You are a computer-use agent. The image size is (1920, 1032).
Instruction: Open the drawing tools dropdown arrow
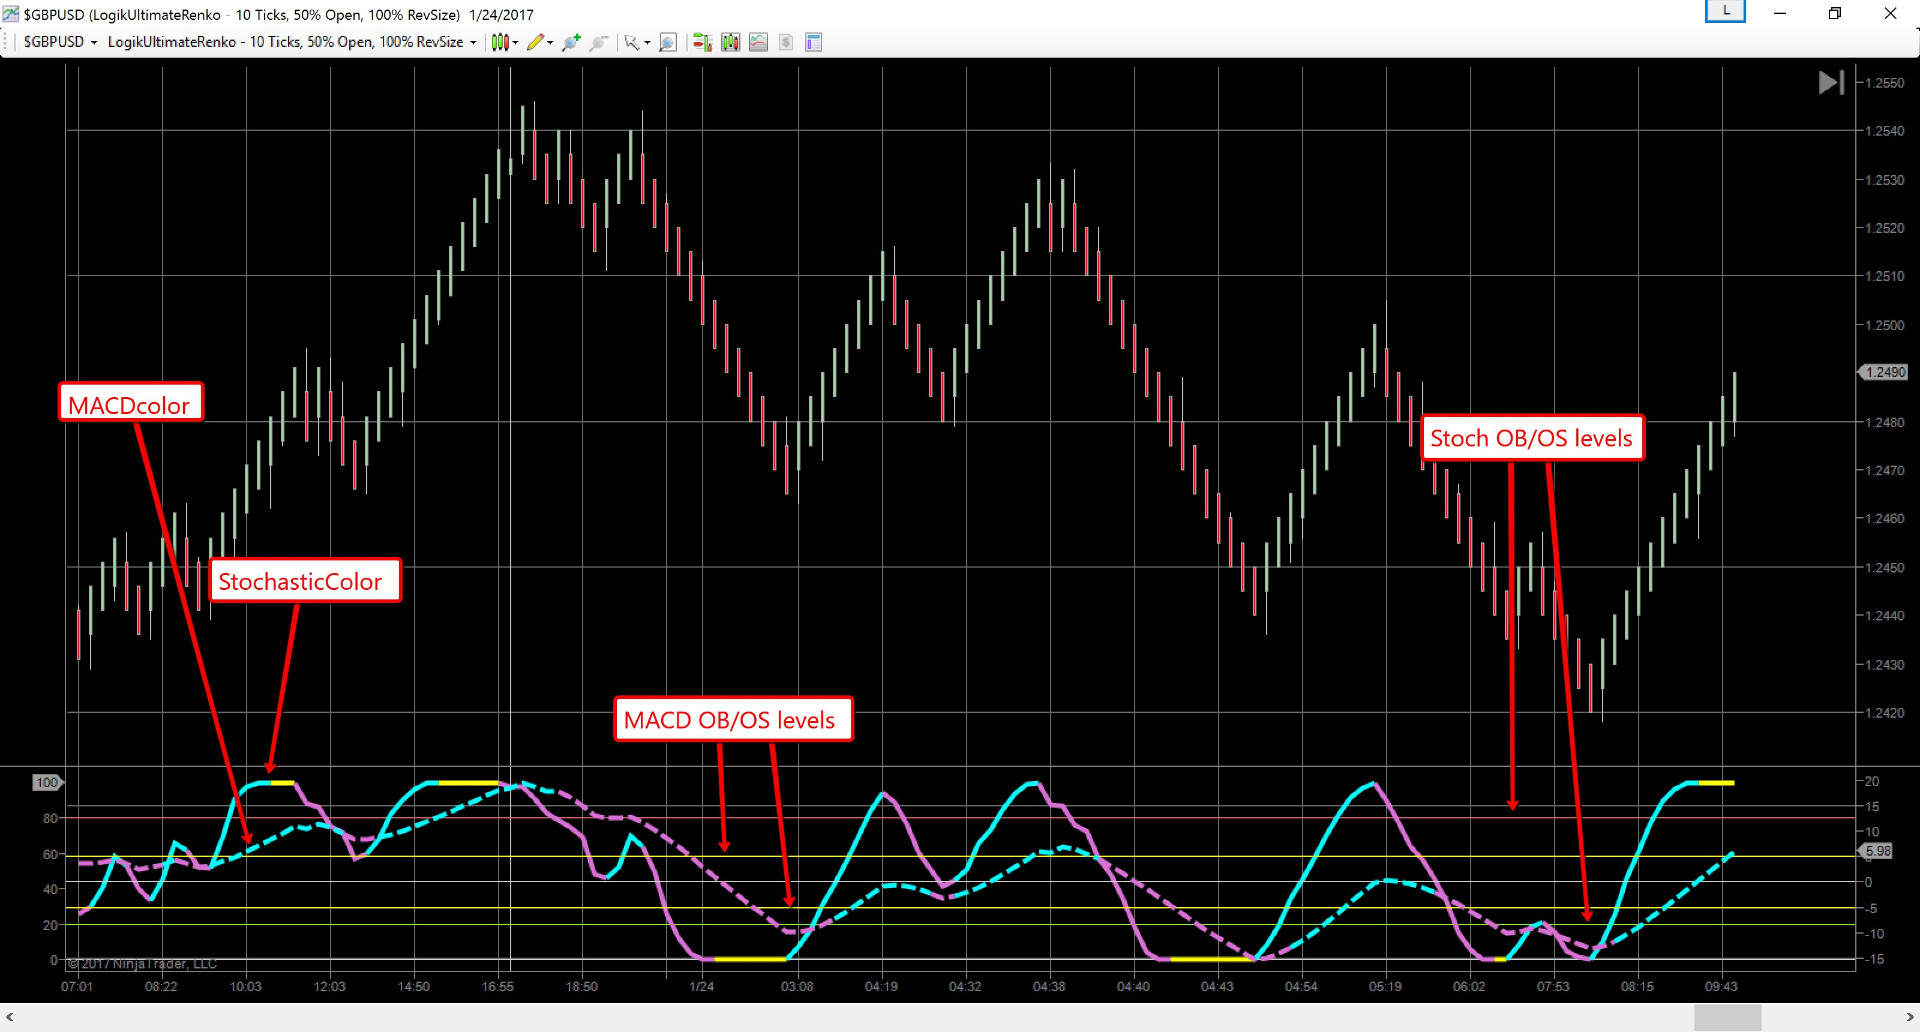[x=551, y=42]
